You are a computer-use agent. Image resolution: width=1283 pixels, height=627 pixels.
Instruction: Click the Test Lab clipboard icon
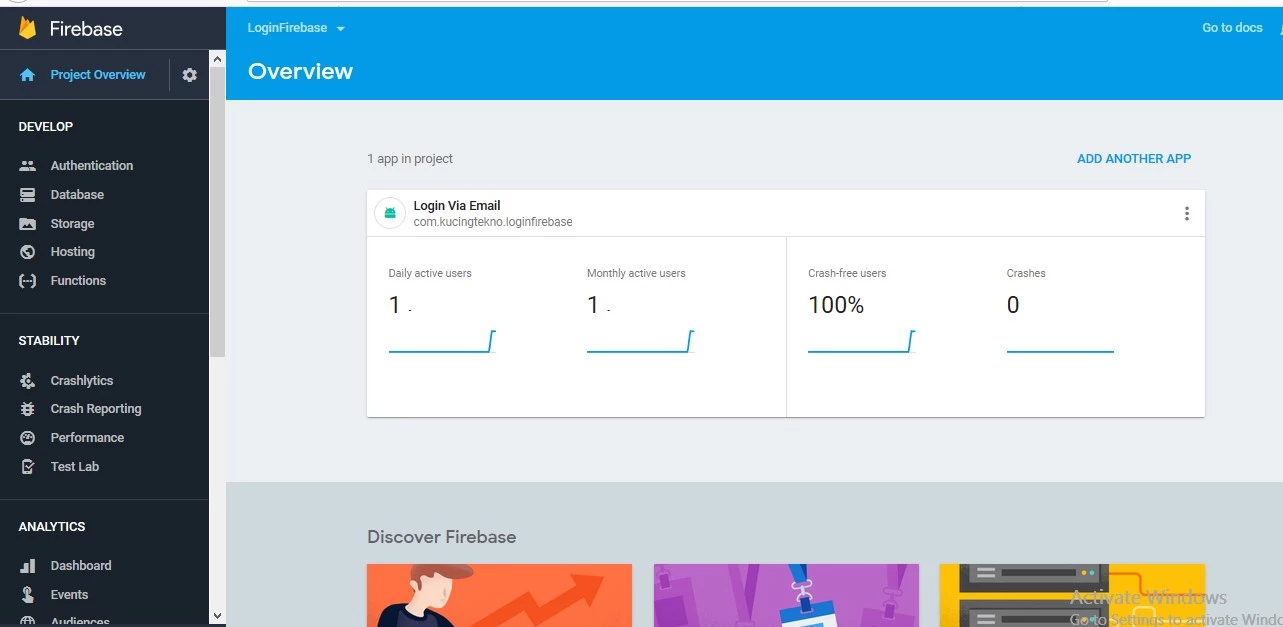[x=28, y=467]
